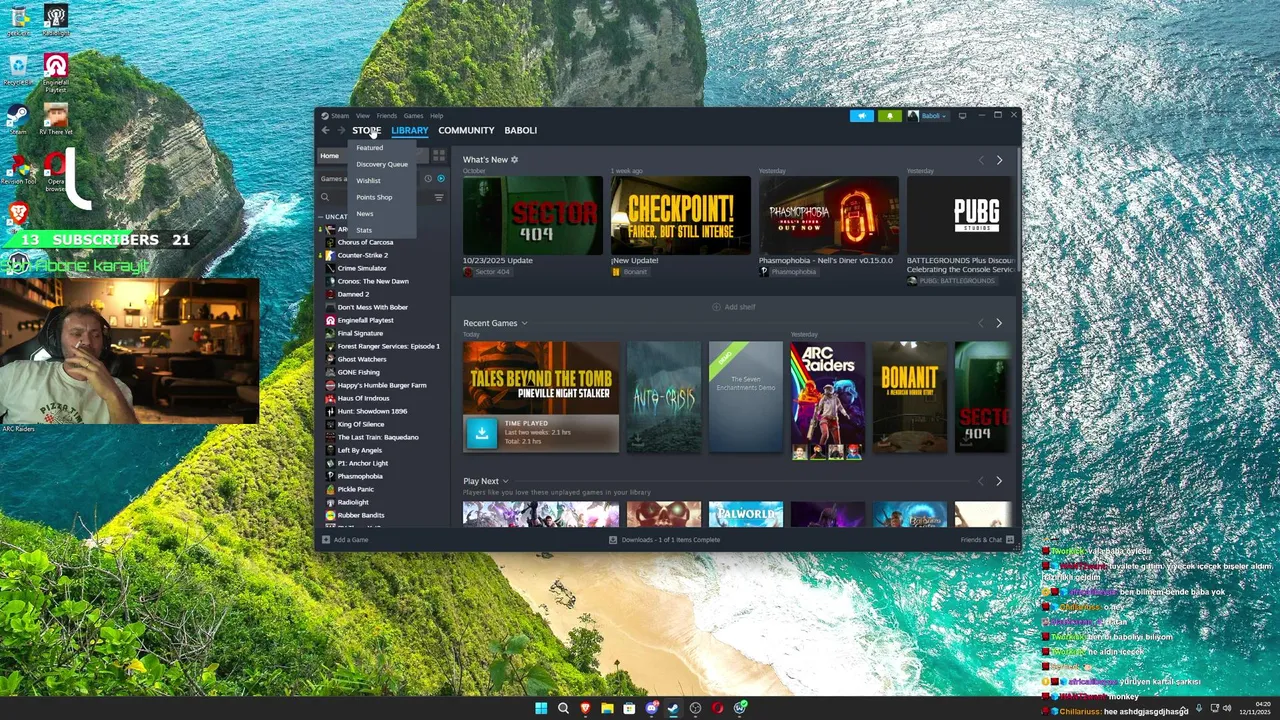This screenshot has height=720, width=1280.
Task: Open Brave browser from taskbar
Action: pos(585,708)
